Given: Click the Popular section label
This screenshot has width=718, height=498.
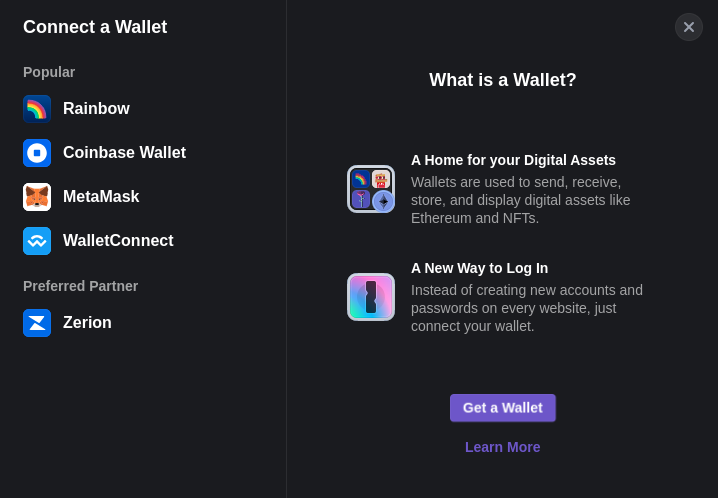Looking at the screenshot, I should point(49,72).
